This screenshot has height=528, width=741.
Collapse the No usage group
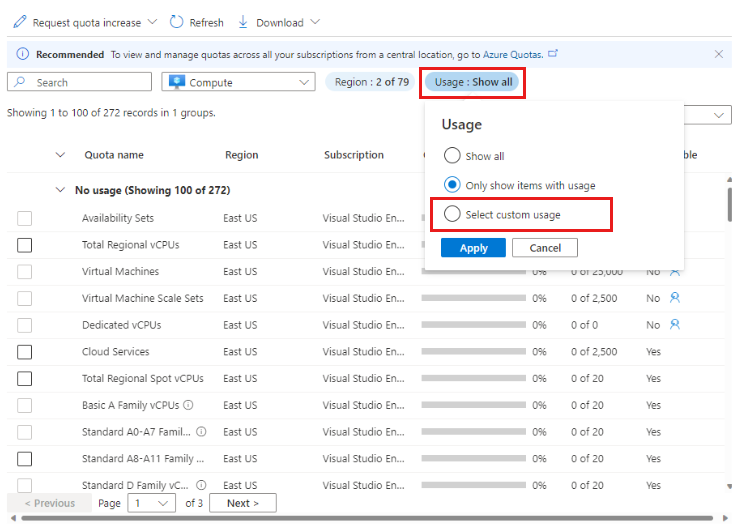[x=61, y=190]
